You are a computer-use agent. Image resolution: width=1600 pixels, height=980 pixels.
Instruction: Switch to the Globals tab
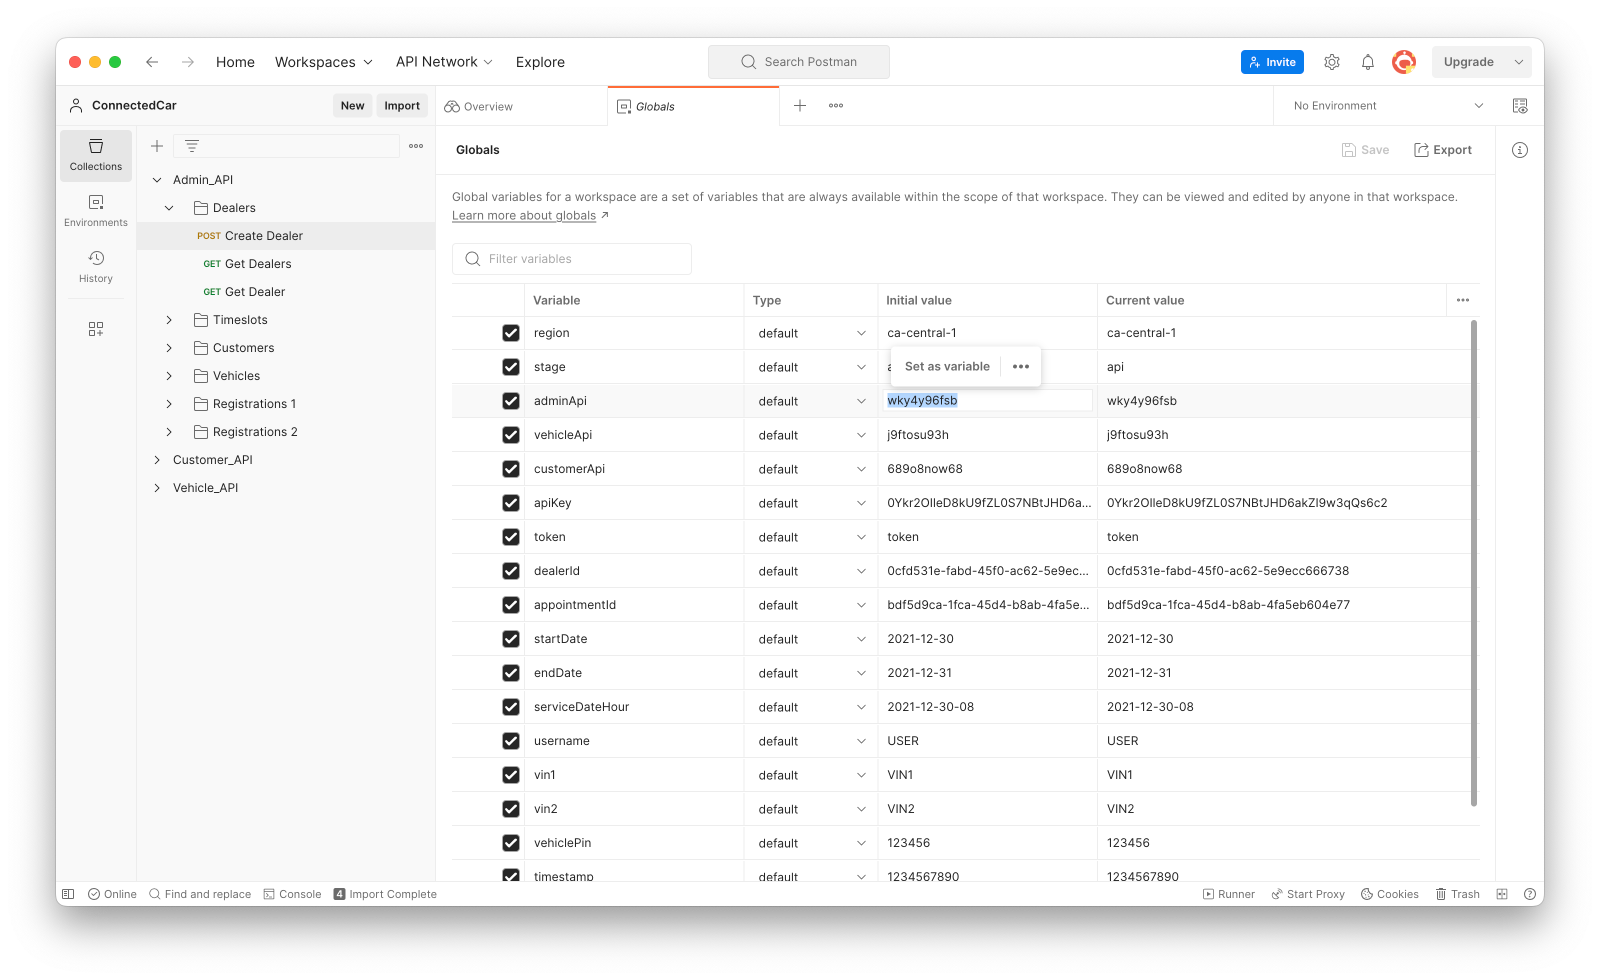693,106
